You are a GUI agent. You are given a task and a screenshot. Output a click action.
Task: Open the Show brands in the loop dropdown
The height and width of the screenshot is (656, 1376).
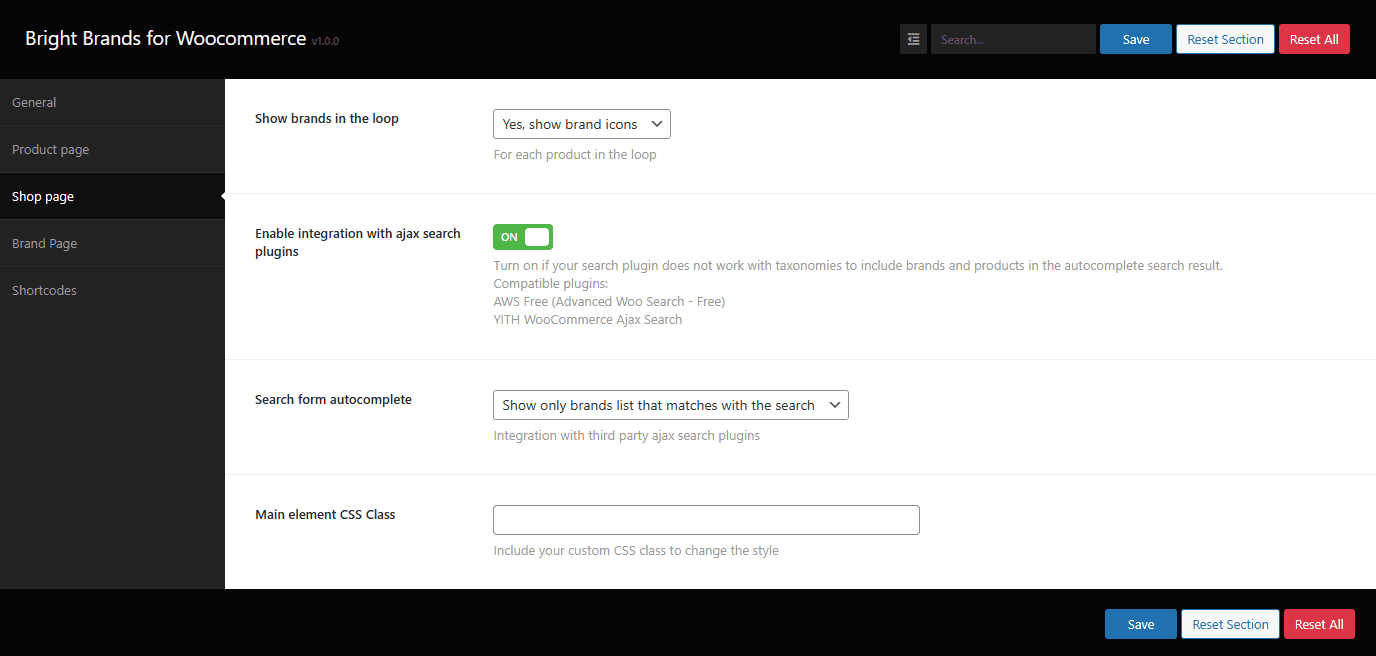(x=581, y=124)
